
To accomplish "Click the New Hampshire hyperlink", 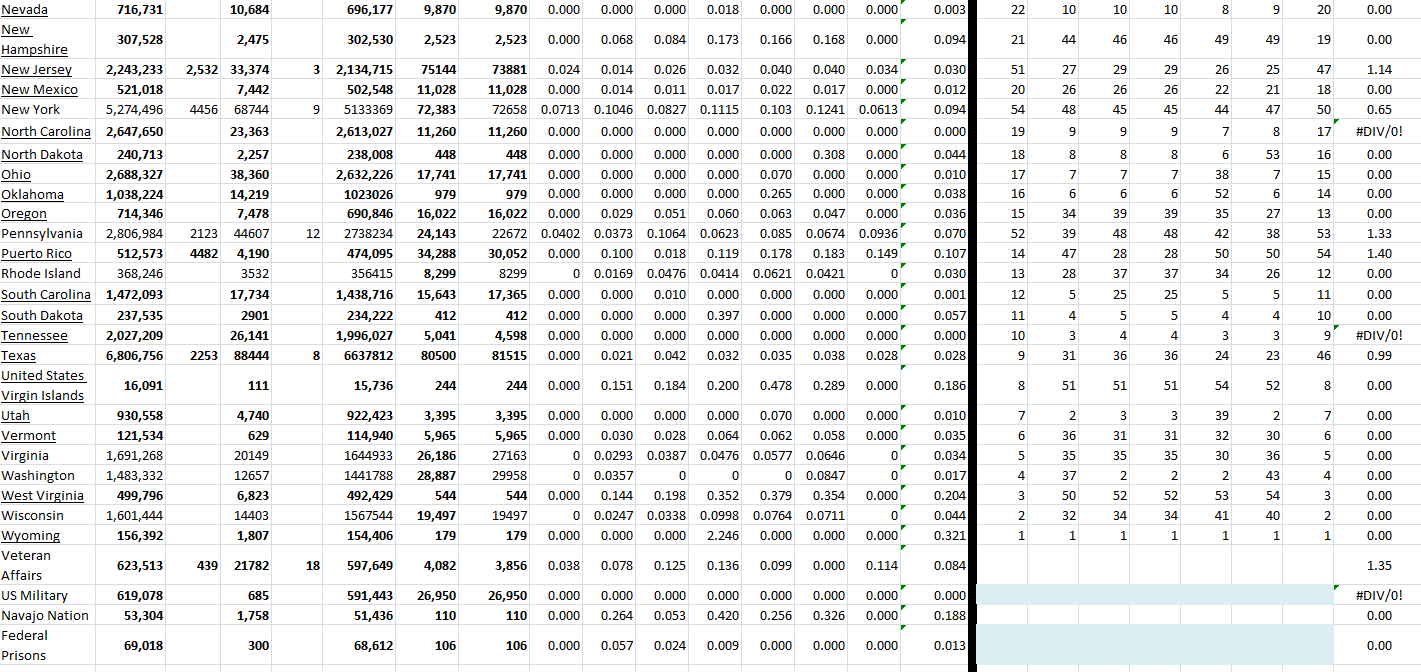I will point(34,40).
